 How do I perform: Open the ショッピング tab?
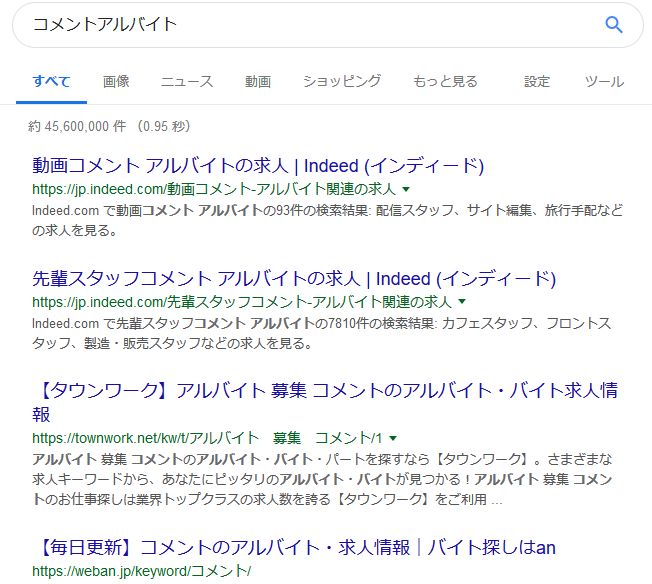[342, 81]
